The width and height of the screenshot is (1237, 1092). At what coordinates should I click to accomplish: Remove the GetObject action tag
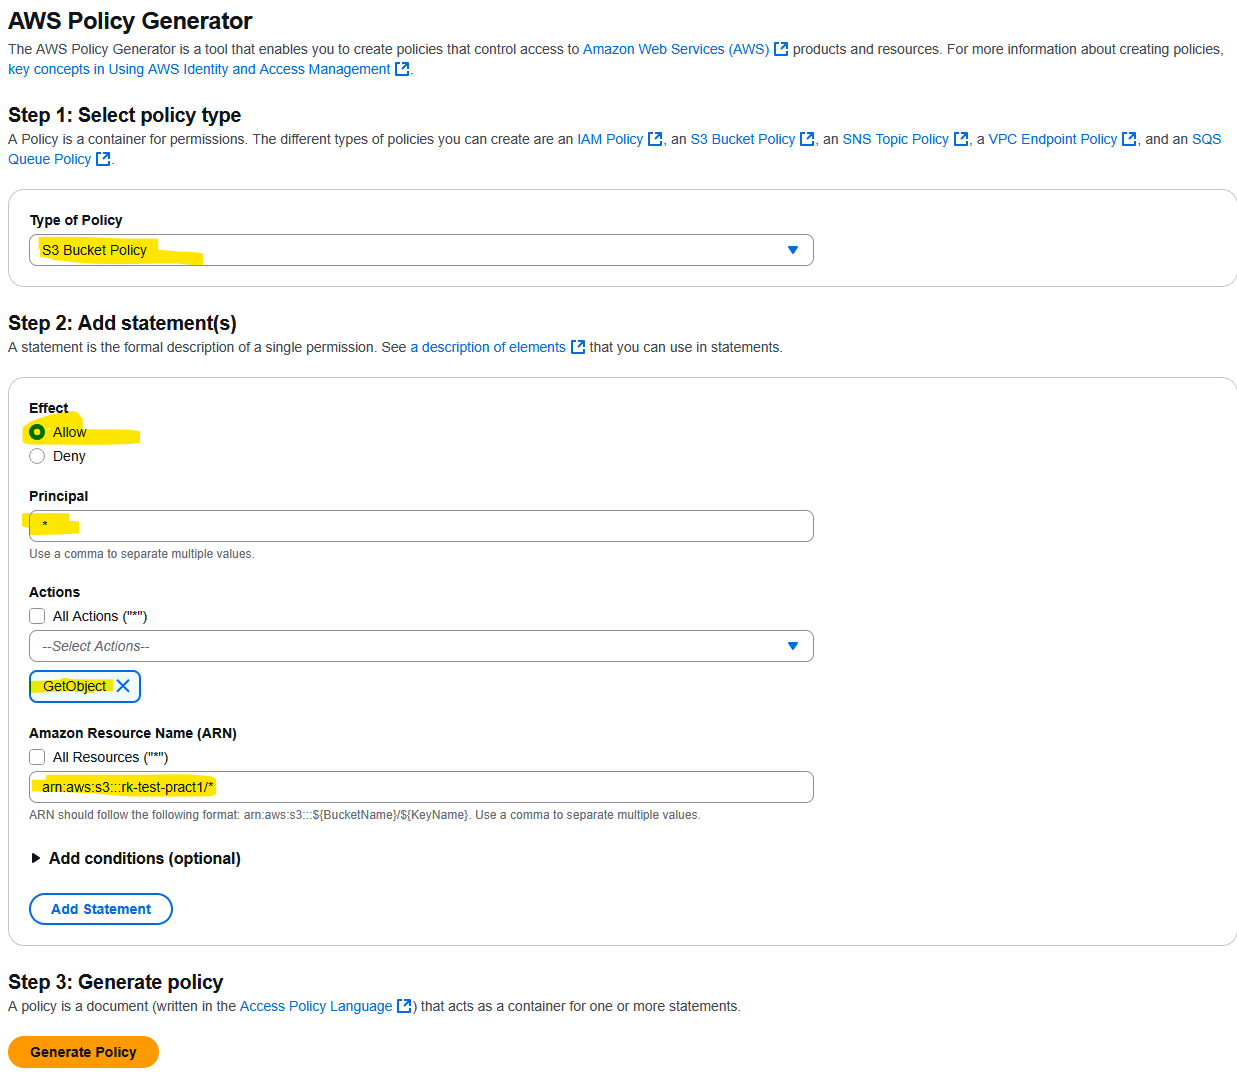[x=123, y=686]
